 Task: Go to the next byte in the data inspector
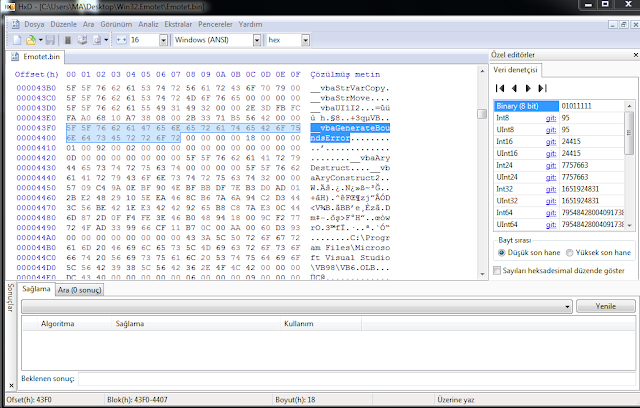tap(528, 88)
